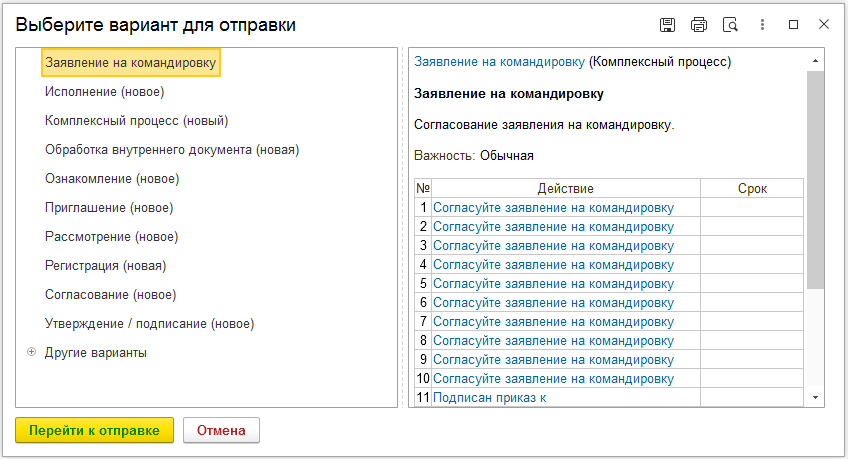The width and height of the screenshot is (848, 459).
Task: Open the Заявление на командировку header link
Action: pyautogui.click(x=499, y=62)
